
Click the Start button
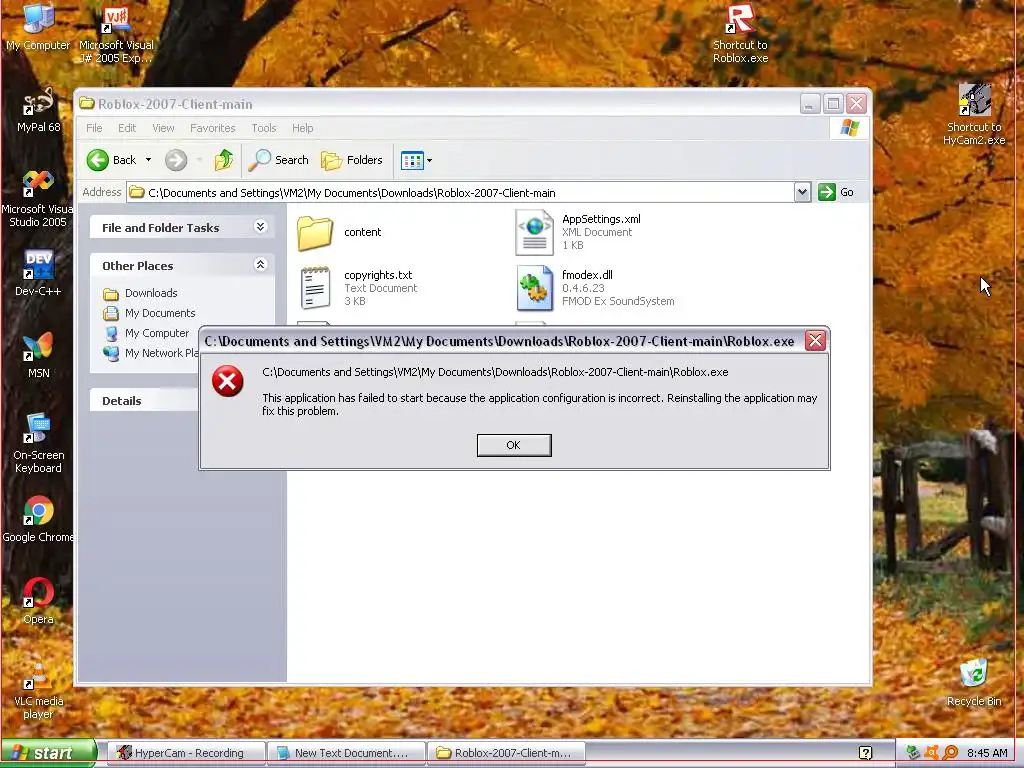click(x=47, y=753)
